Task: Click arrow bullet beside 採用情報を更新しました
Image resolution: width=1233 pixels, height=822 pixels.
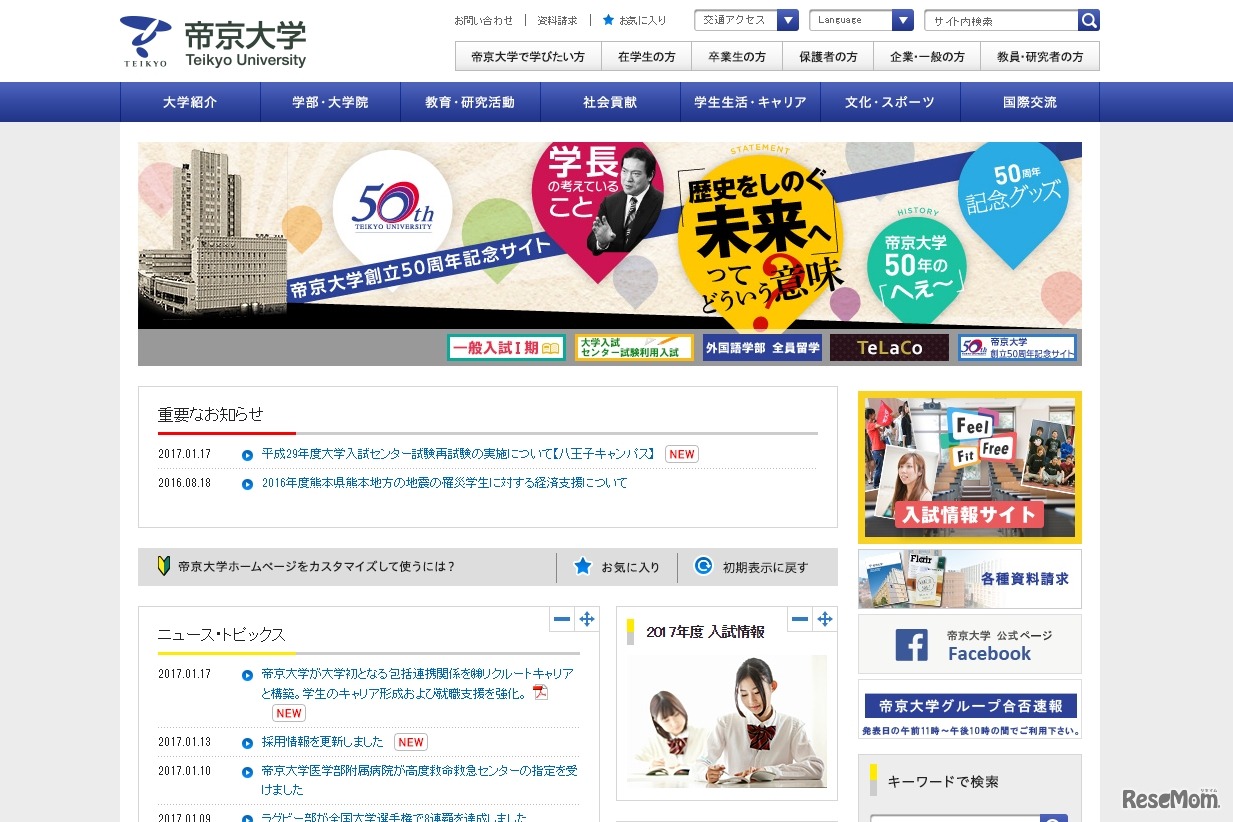Action: coord(247,743)
